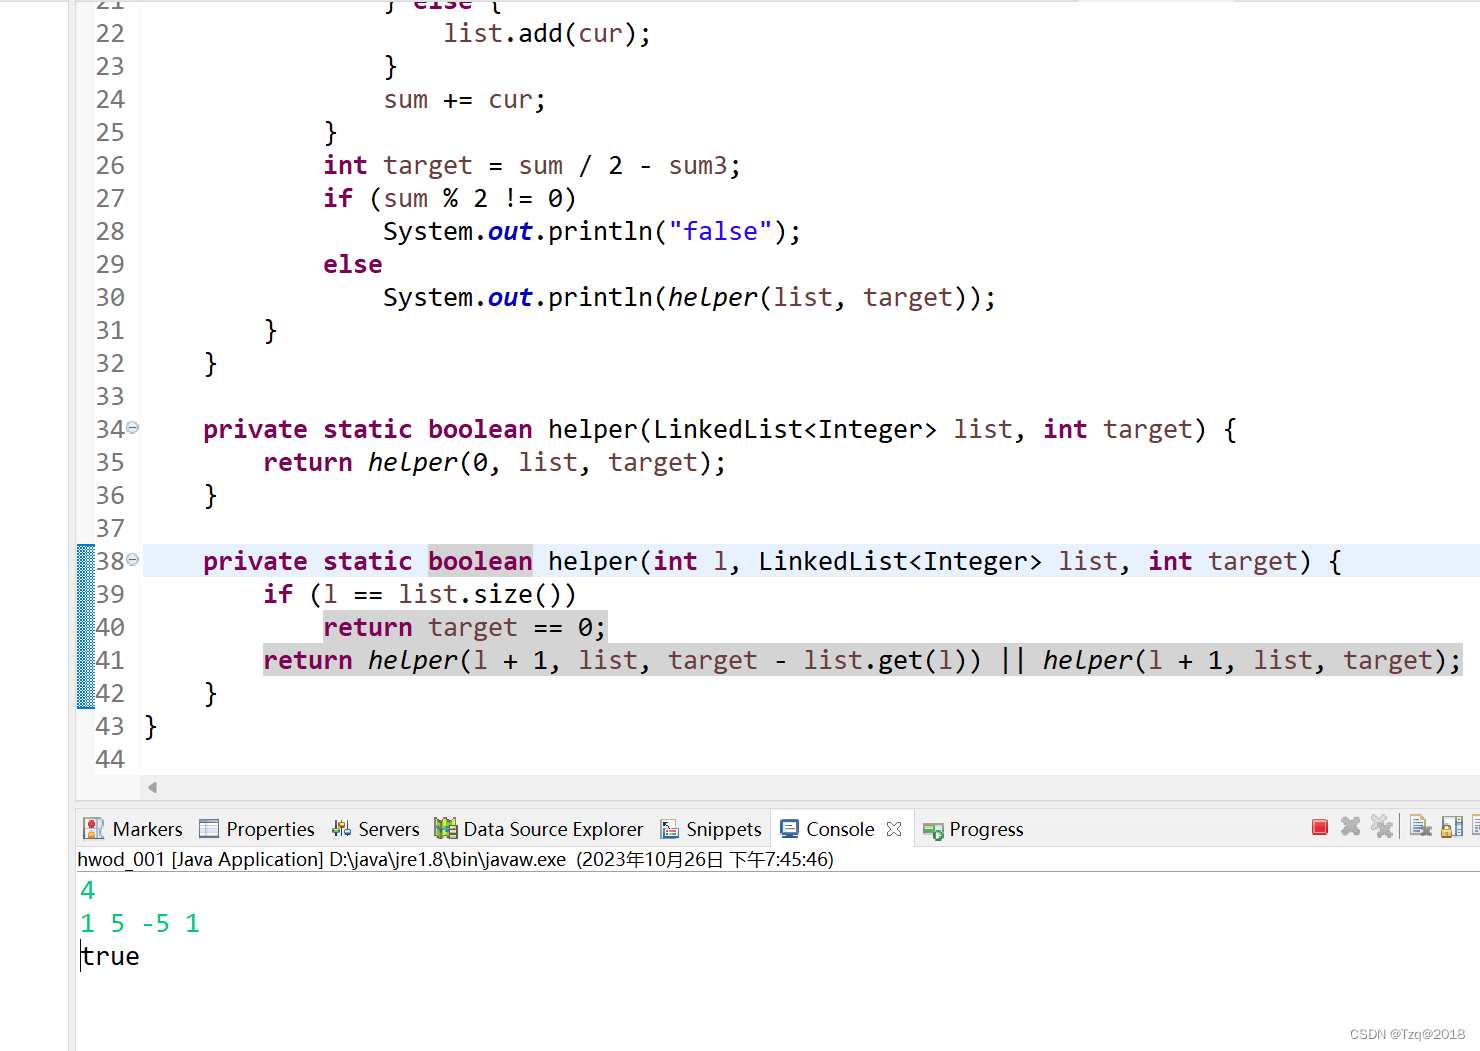Click "helper(list, target)" call on line 30

coord(824,297)
